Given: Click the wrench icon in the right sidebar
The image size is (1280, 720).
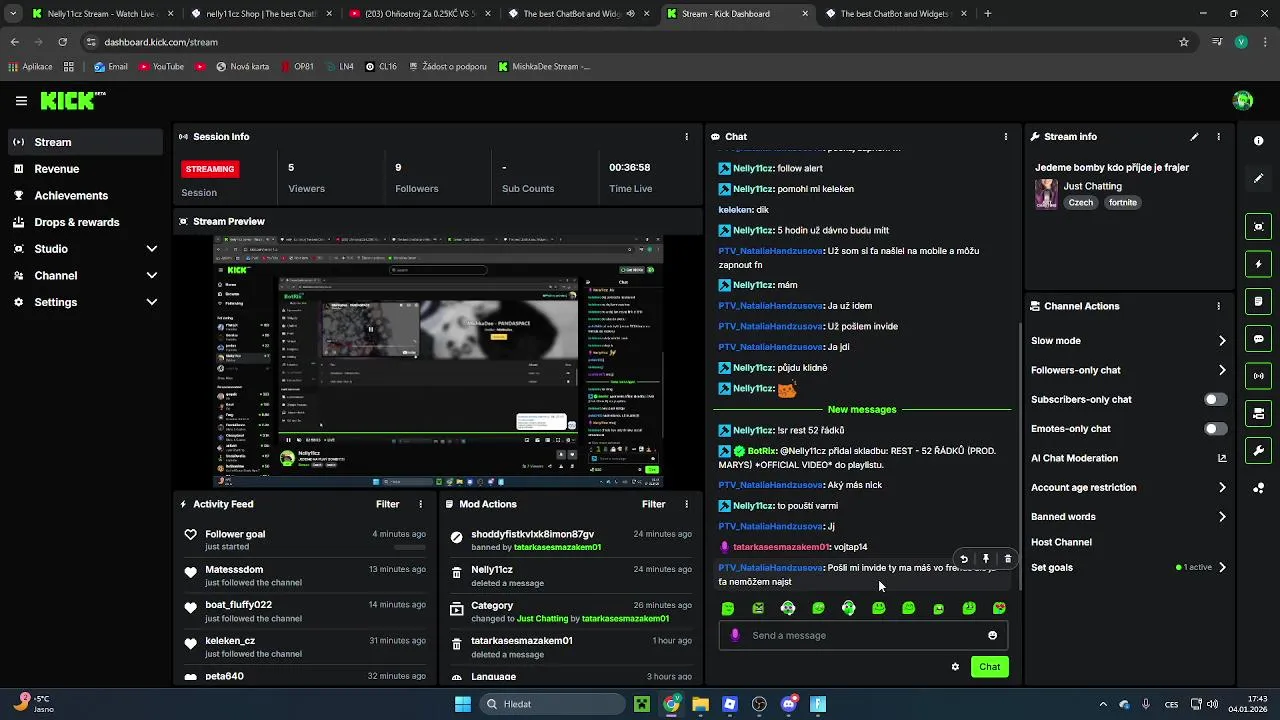Looking at the screenshot, I should tap(1258, 451).
